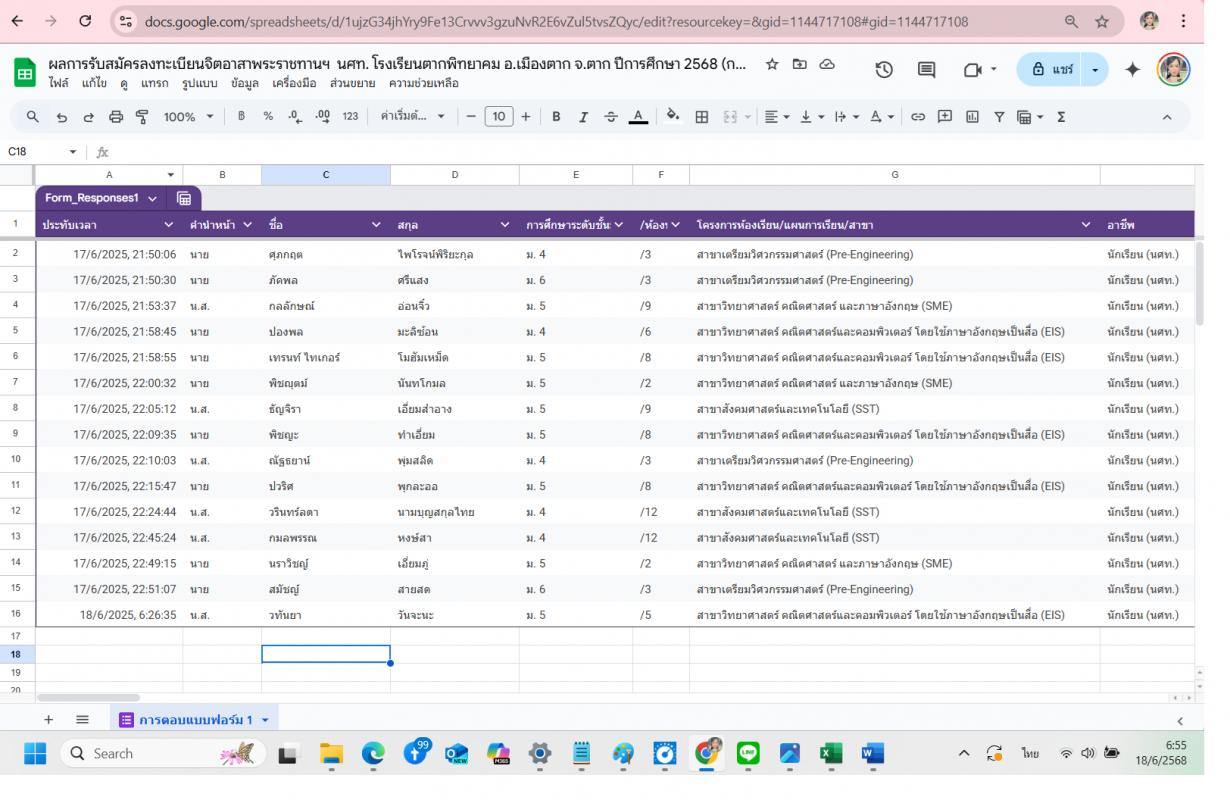Open the Gemini sparkle assistant
This screenshot has width=1230, height=800.
pos(1133,70)
